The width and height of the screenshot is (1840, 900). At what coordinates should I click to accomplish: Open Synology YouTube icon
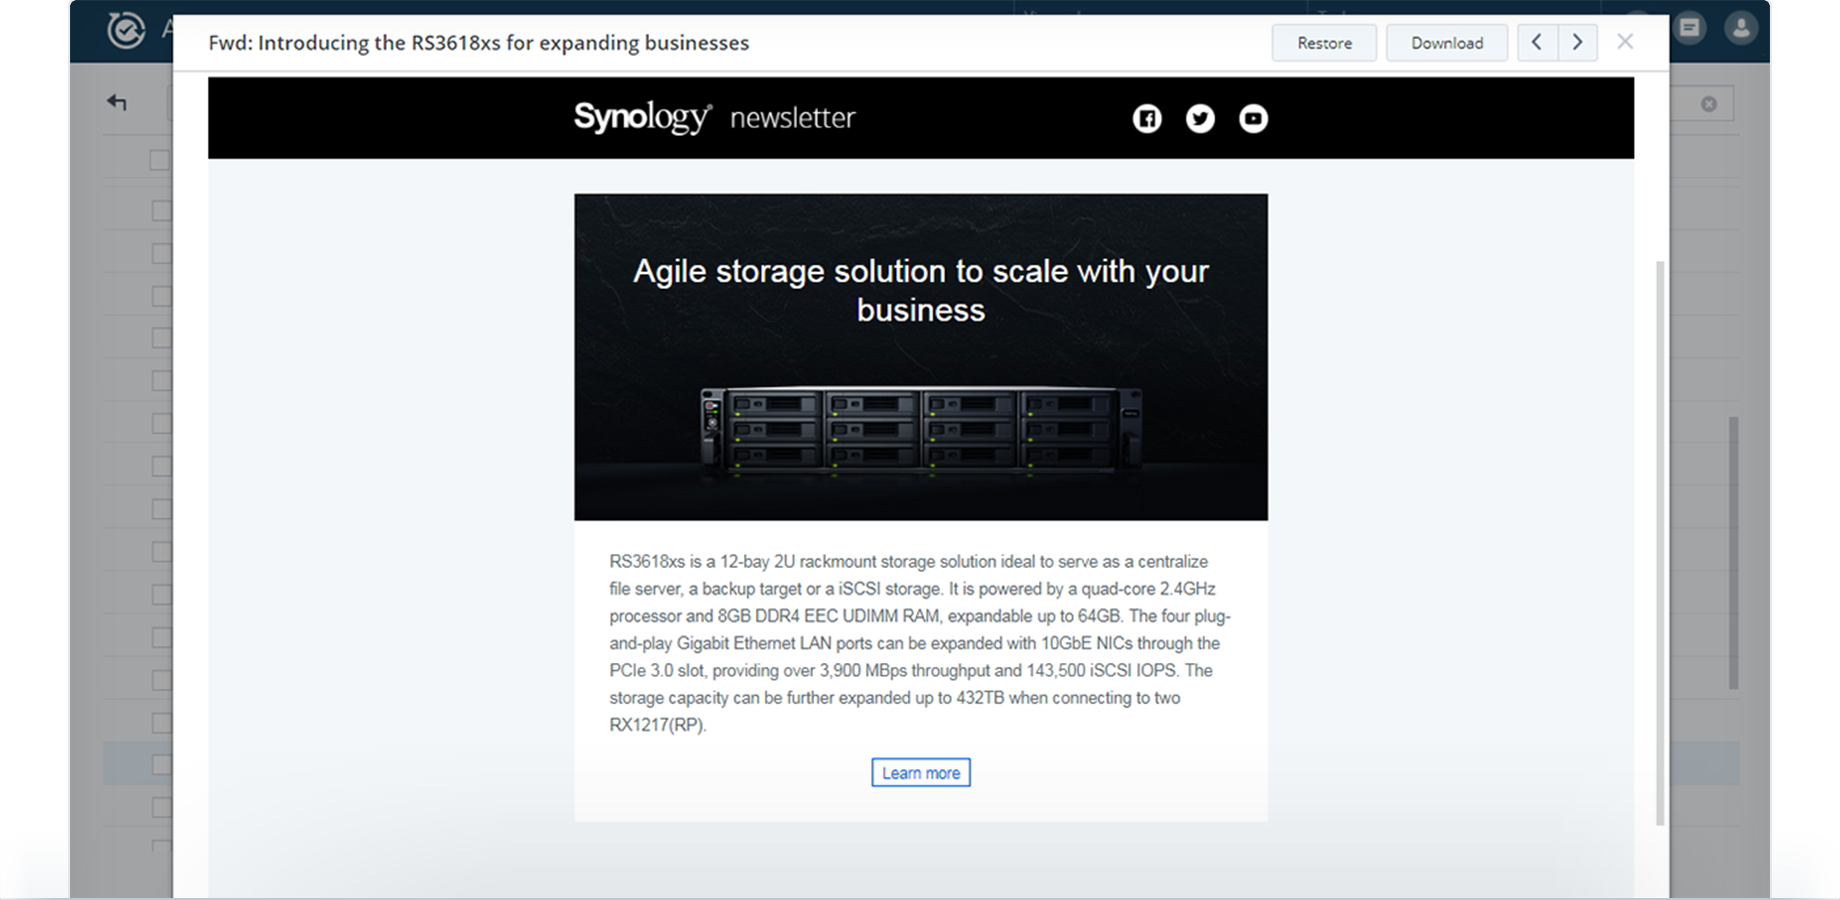[x=1253, y=118]
